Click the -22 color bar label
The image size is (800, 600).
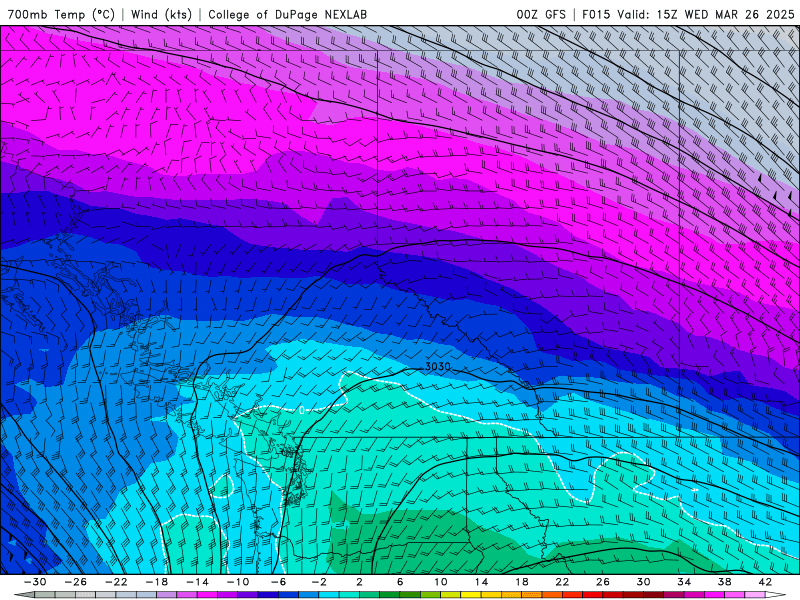tap(116, 582)
